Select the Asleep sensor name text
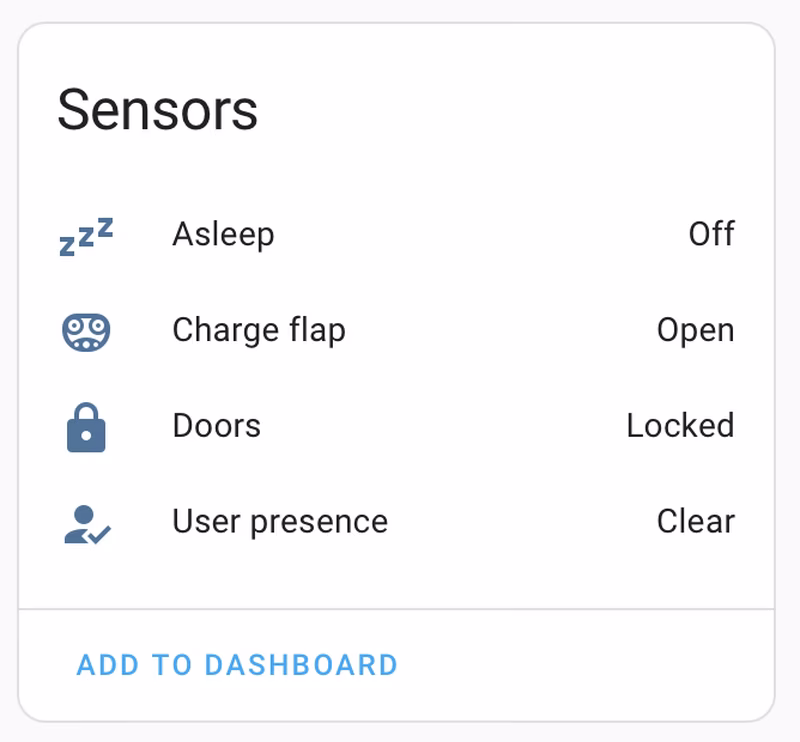Viewport: 800px width, 742px height. (224, 233)
